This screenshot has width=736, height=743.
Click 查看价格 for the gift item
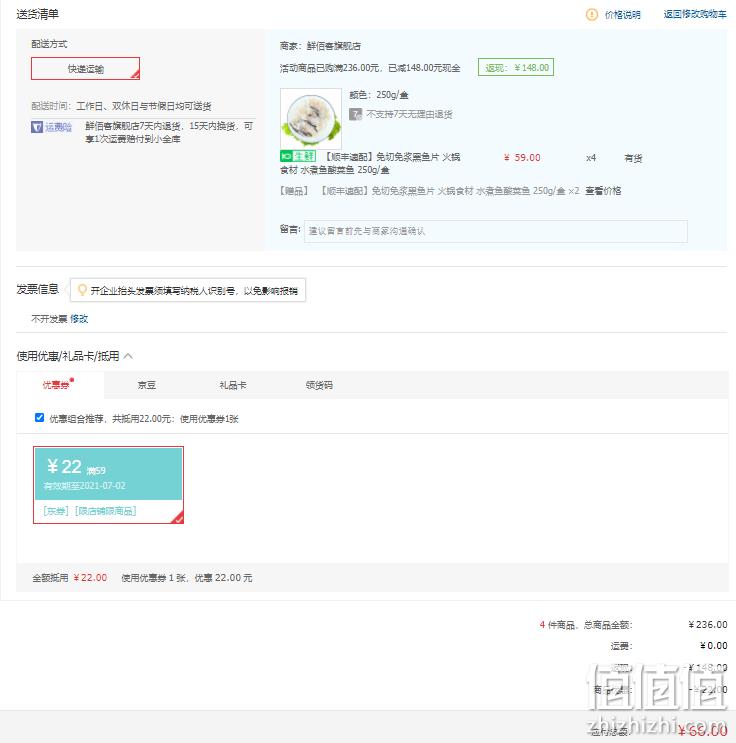[603, 191]
